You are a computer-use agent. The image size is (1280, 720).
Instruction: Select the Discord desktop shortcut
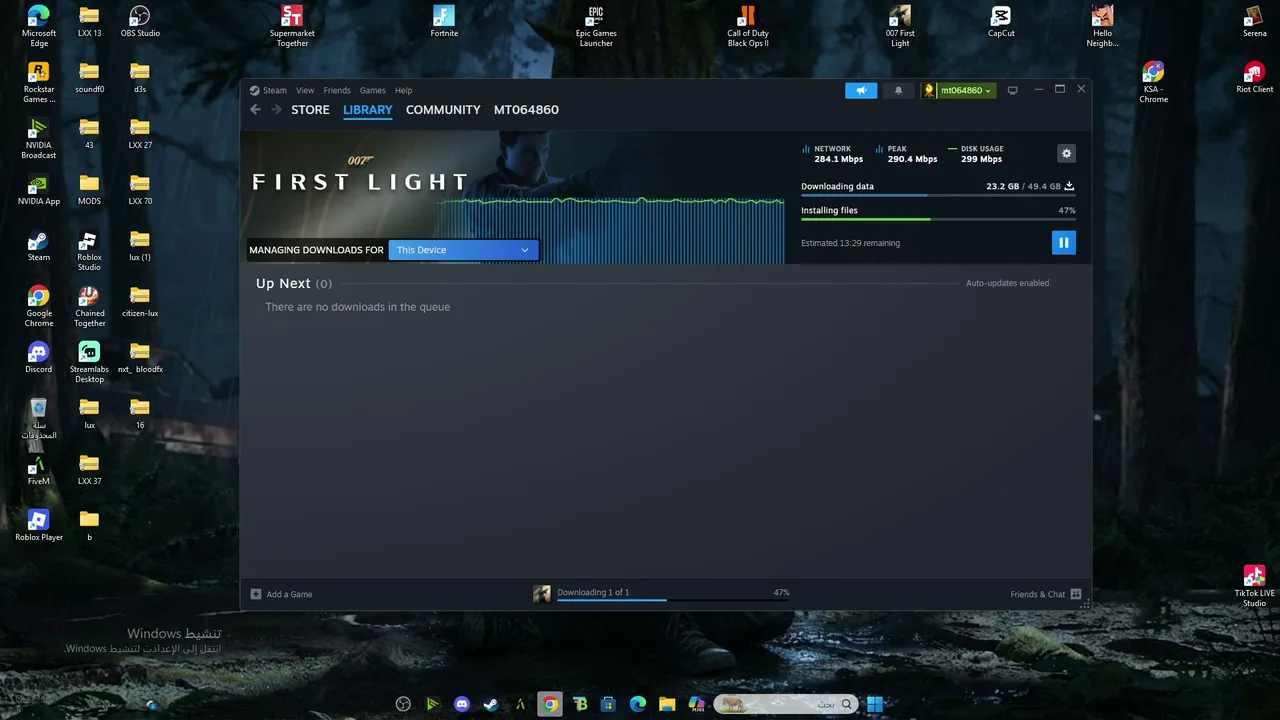[x=38, y=357]
